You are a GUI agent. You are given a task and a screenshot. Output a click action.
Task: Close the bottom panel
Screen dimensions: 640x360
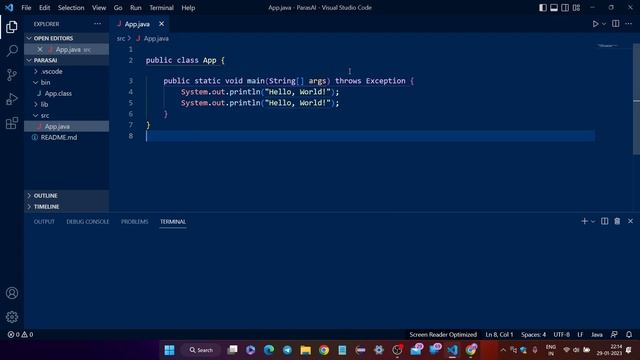click(630, 221)
